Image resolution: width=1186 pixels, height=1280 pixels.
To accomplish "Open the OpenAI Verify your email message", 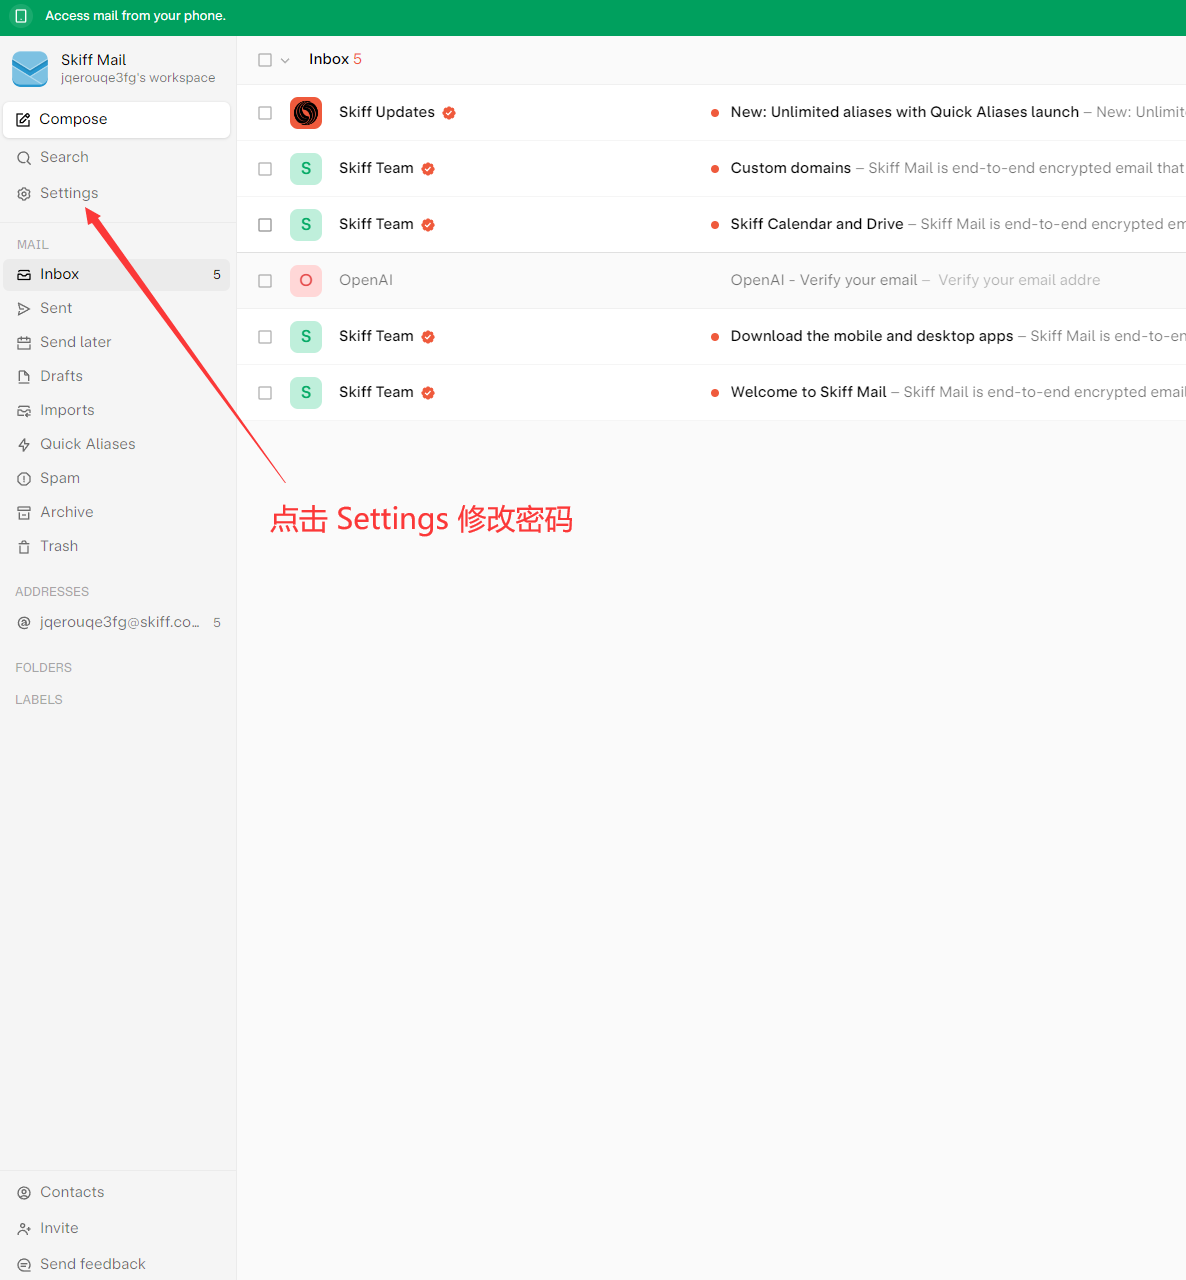I will point(712,281).
